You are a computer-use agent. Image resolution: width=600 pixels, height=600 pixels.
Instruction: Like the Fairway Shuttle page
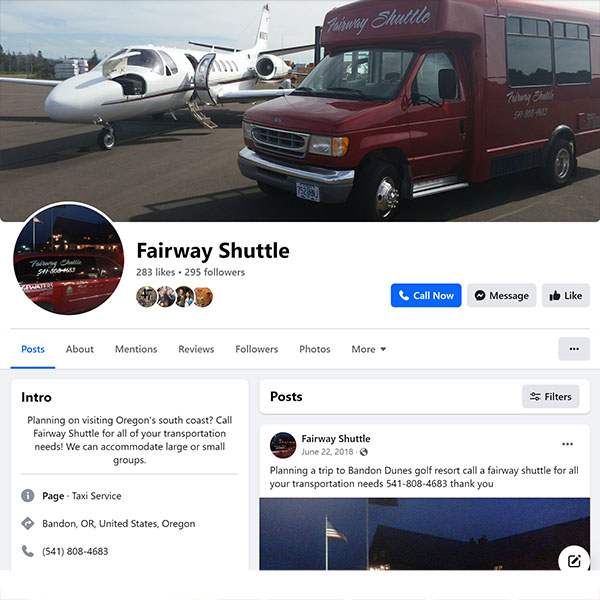pyautogui.click(x=566, y=295)
